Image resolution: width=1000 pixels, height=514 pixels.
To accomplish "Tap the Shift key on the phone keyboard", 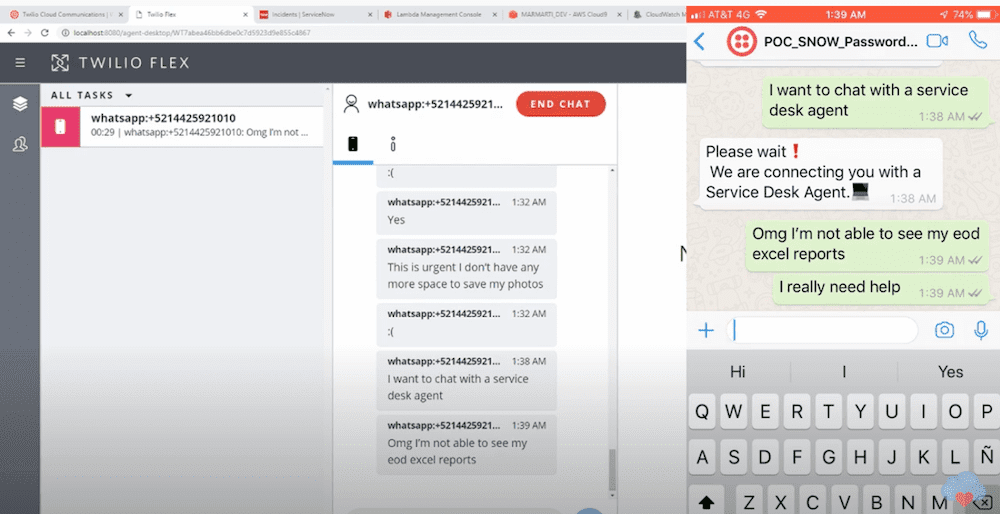I will coord(706,501).
